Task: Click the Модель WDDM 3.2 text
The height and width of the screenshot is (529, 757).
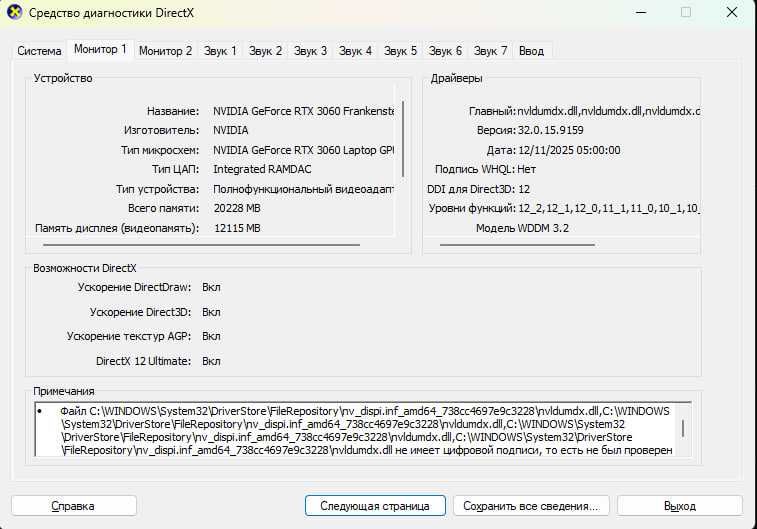Action: (522, 228)
